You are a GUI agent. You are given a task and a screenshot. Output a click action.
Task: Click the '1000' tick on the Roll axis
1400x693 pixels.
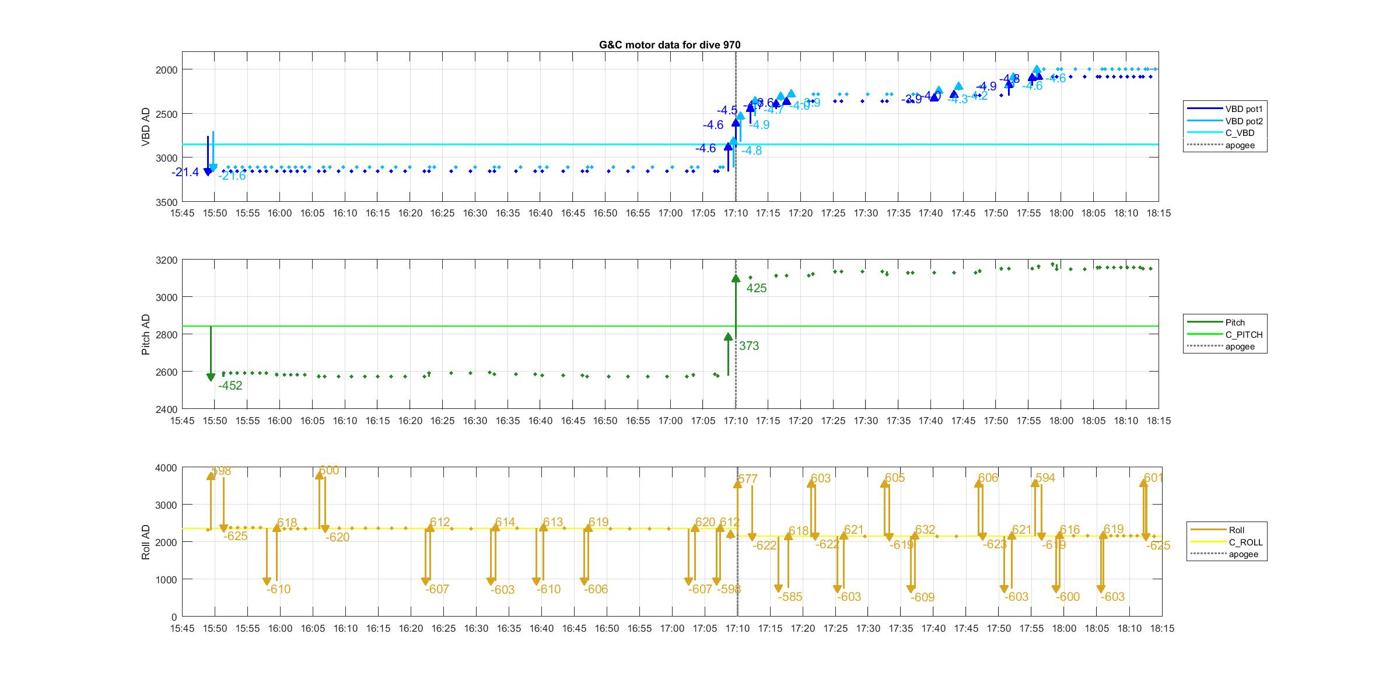click(164, 580)
